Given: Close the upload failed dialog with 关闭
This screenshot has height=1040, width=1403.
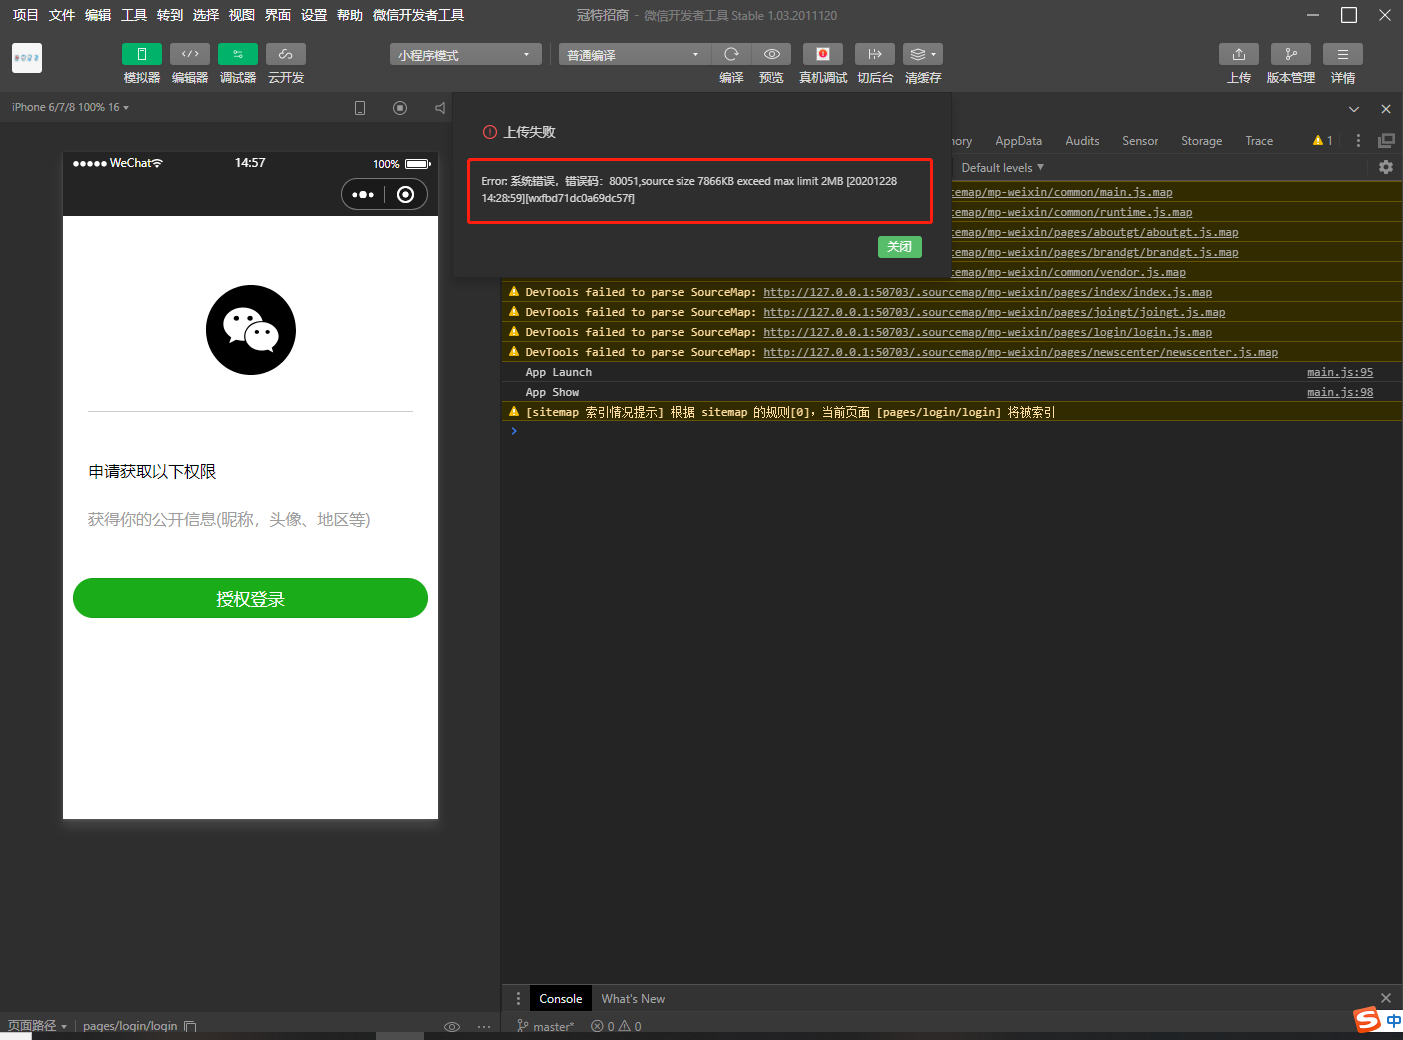Looking at the screenshot, I should (900, 247).
